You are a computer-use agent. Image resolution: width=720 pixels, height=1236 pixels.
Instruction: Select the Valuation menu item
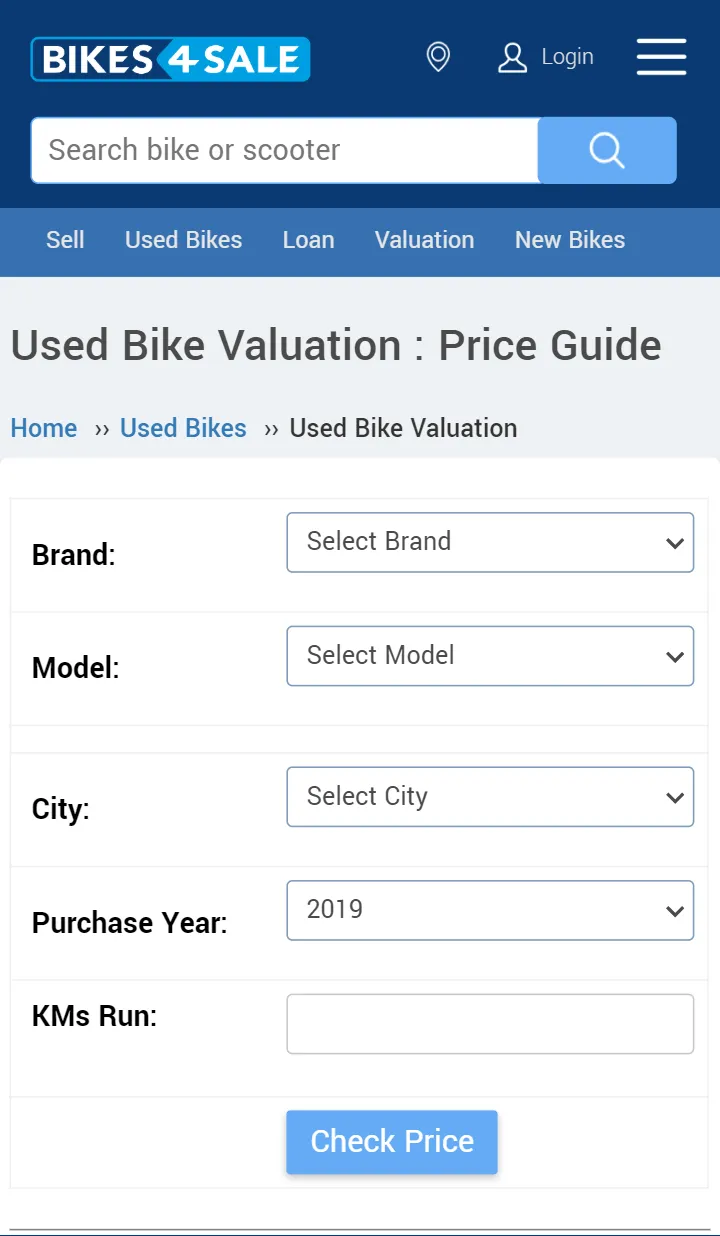point(425,240)
